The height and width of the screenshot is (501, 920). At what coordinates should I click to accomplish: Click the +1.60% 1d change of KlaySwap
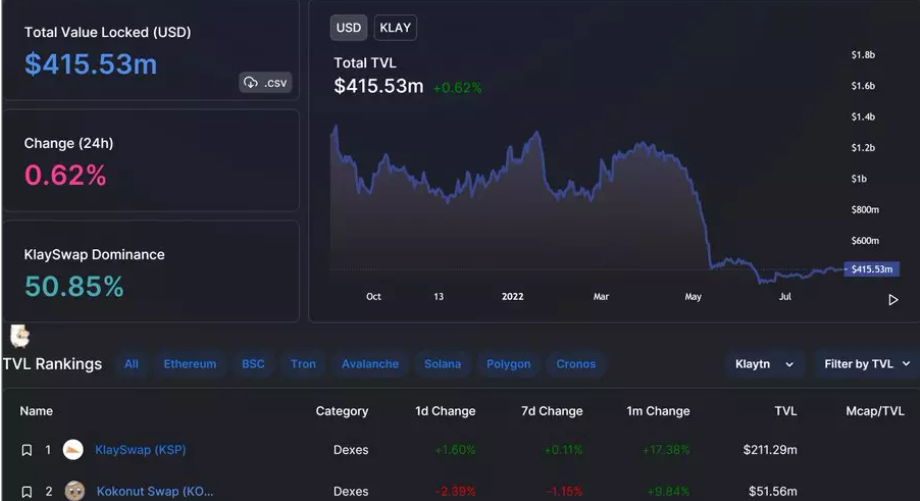(x=455, y=450)
